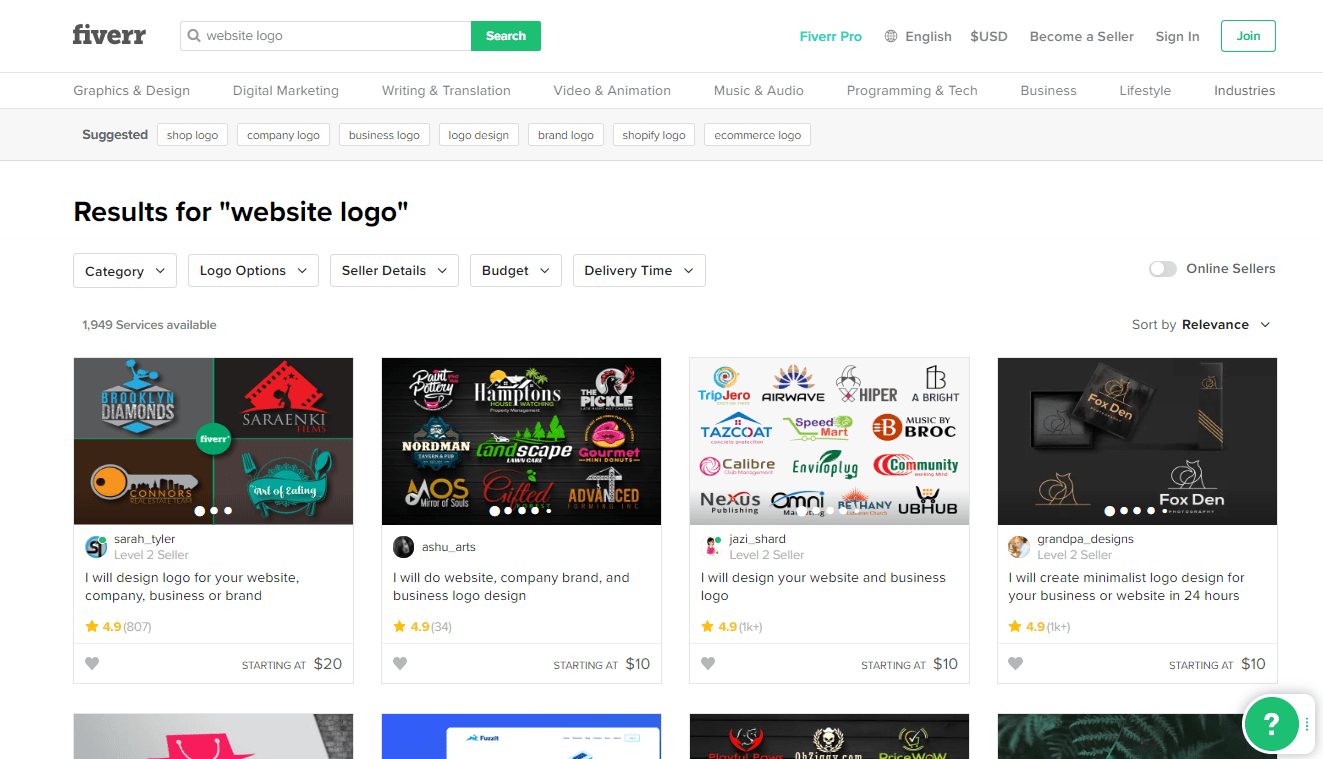1323x759 pixels.
Task: Open grandpa_designs' profile avatar
Action: [x=1019, y=546]
